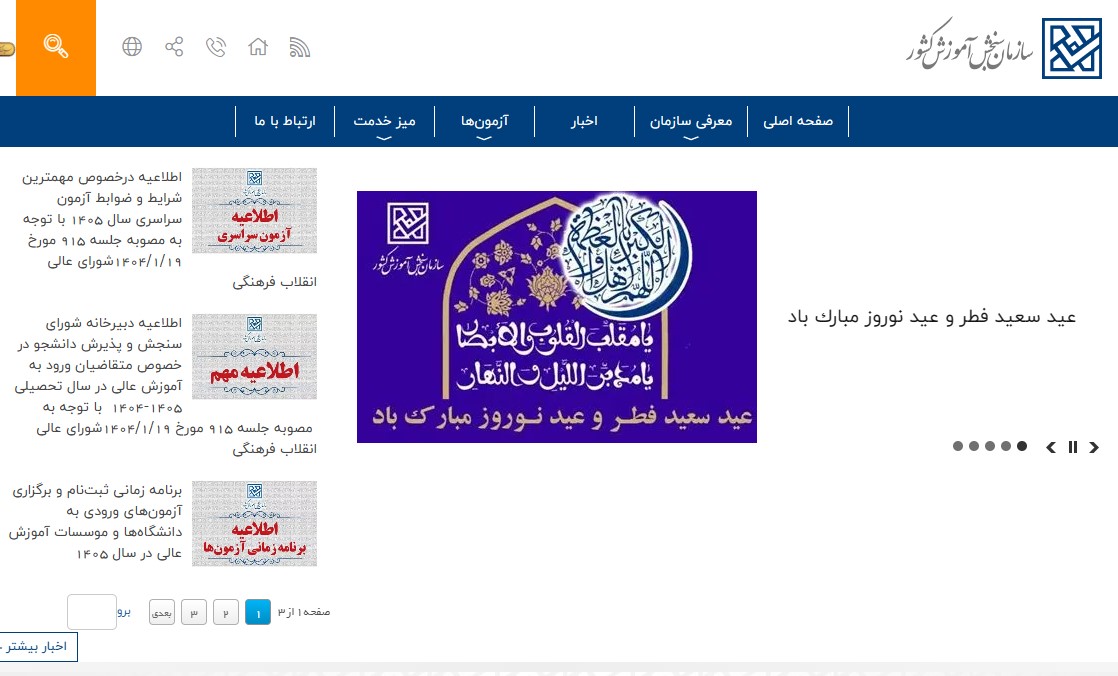Select ارتباط با ما from the navigation
1118x676 pixels.
pyautogui.click(x=284, y=120)
